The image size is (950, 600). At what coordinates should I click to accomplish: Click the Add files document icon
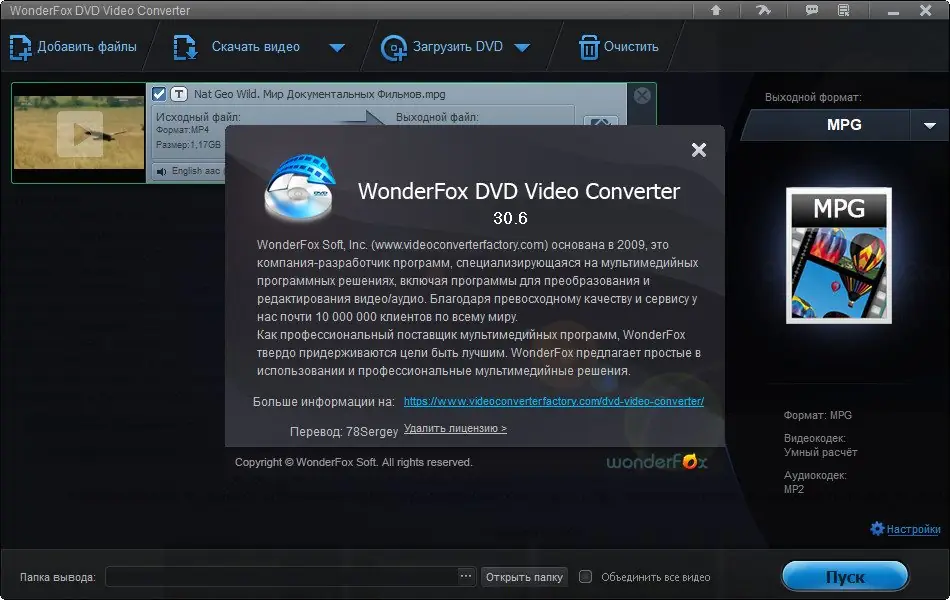tap(20, 47)
